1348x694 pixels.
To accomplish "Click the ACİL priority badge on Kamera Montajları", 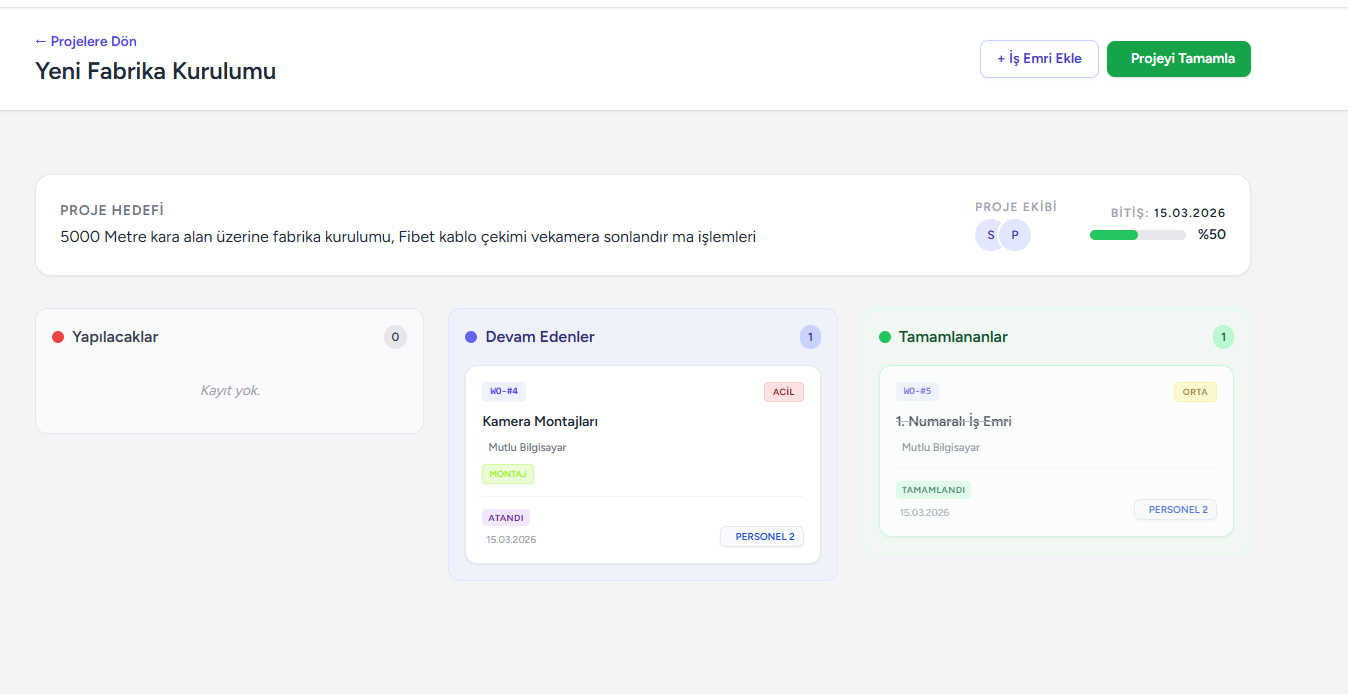I will click(783, 391).
